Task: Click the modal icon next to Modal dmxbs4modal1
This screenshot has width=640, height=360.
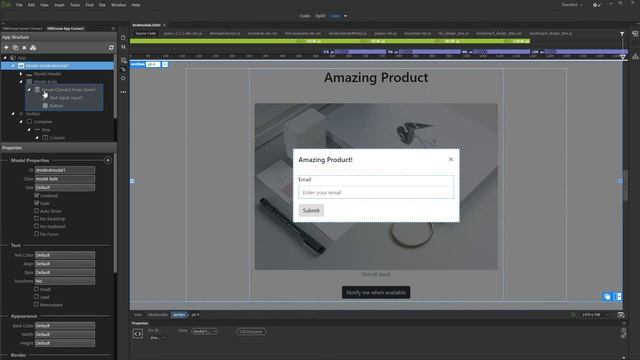Action: pyautogui.click(x=21, y=66)
